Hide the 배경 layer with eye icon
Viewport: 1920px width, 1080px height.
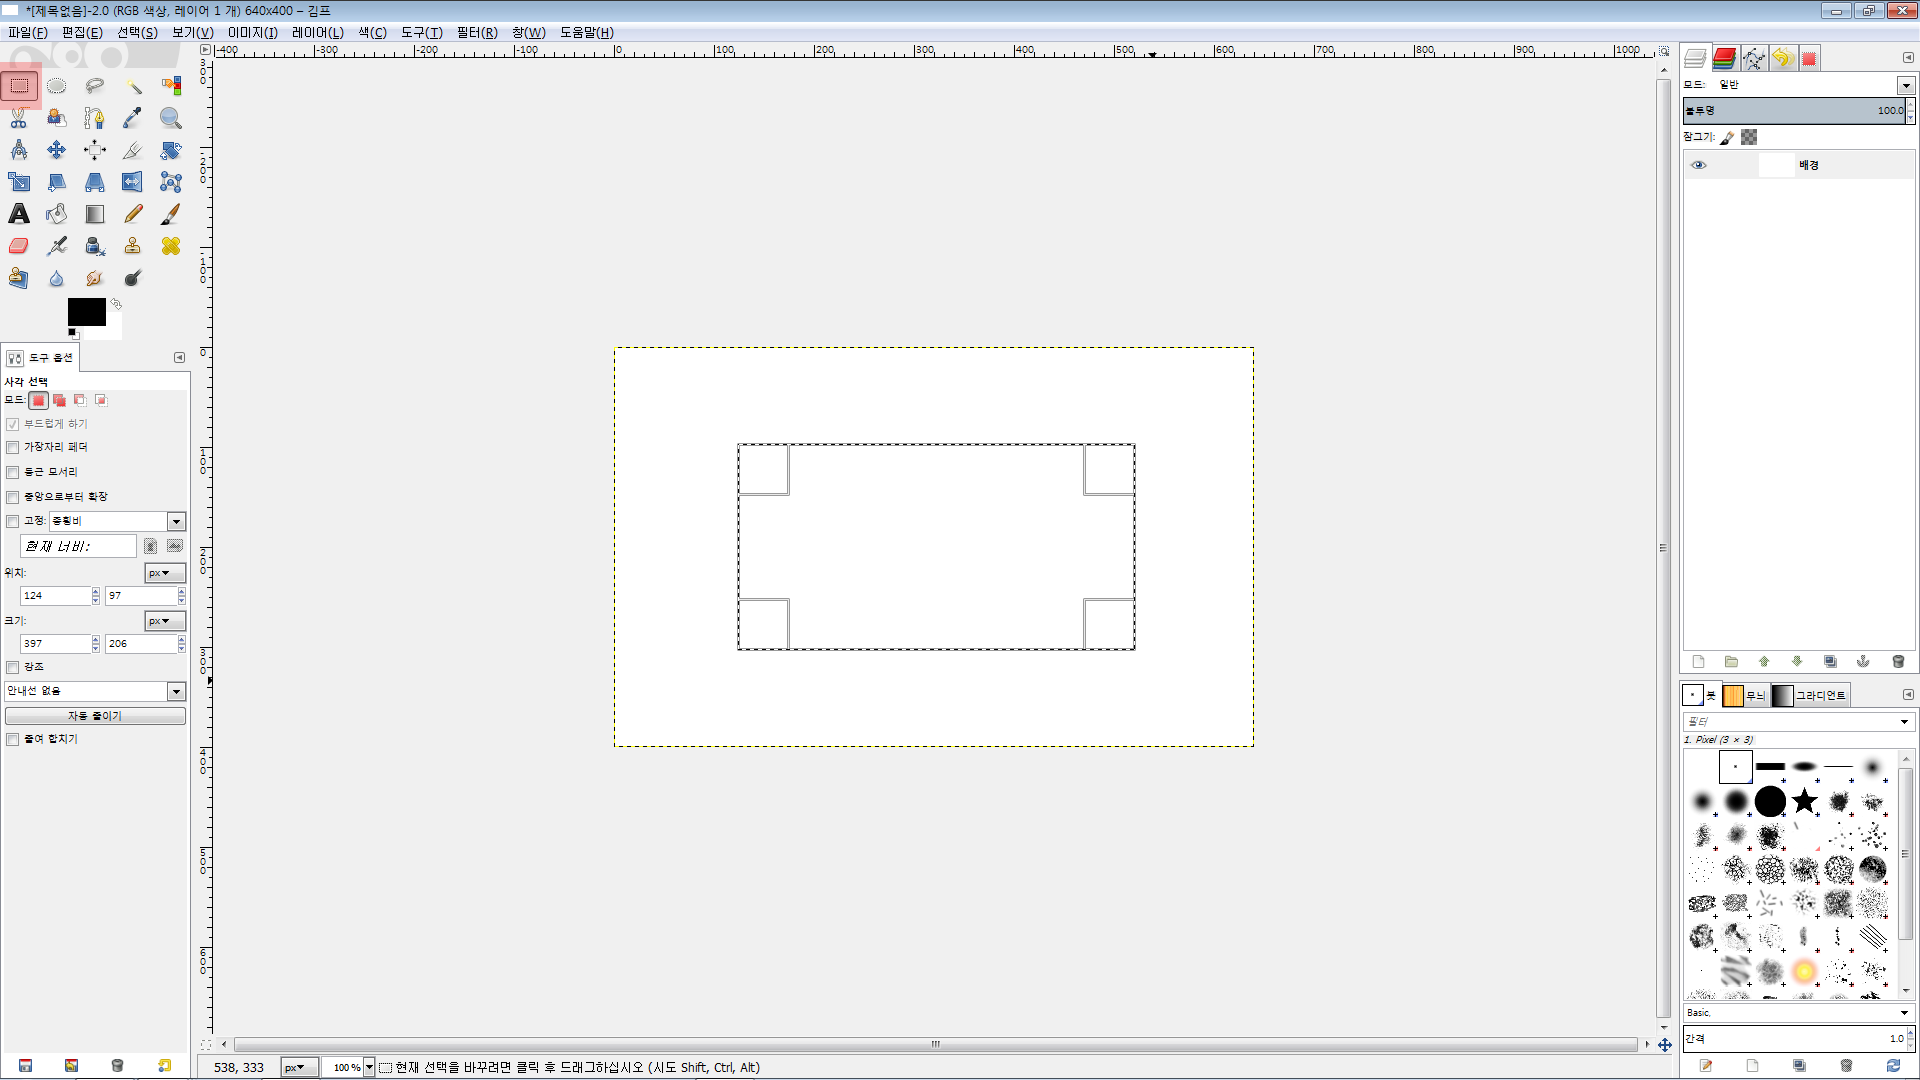tap(1699, 166)
